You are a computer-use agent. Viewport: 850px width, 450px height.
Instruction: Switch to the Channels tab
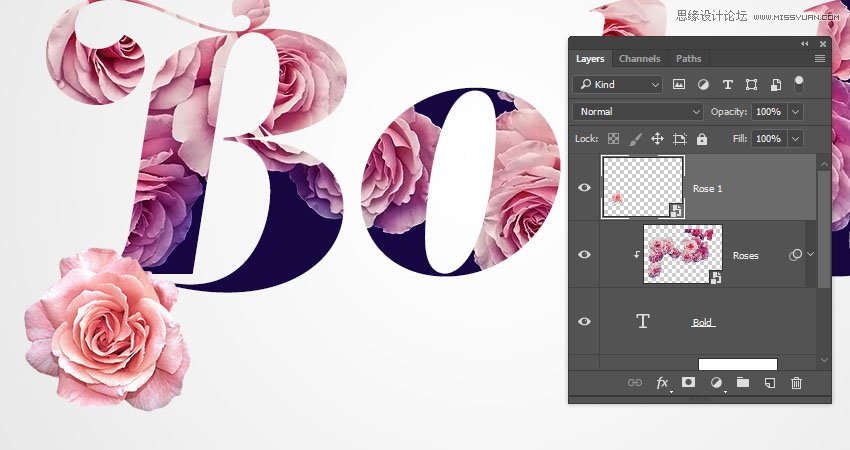pos(640,59)
